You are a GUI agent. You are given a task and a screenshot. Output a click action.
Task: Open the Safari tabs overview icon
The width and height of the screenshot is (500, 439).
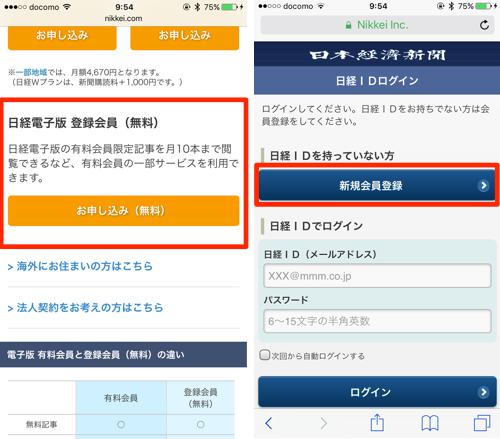pyautogui.click(x=482, y=423)
